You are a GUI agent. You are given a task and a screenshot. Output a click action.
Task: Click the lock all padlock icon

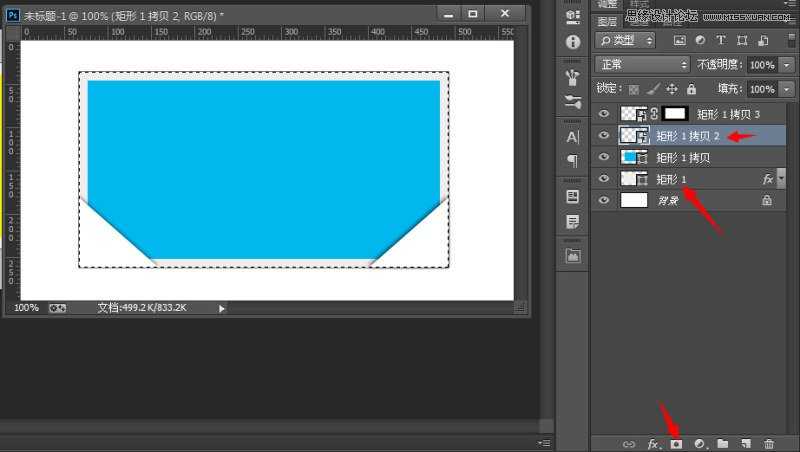pos(692,89)
